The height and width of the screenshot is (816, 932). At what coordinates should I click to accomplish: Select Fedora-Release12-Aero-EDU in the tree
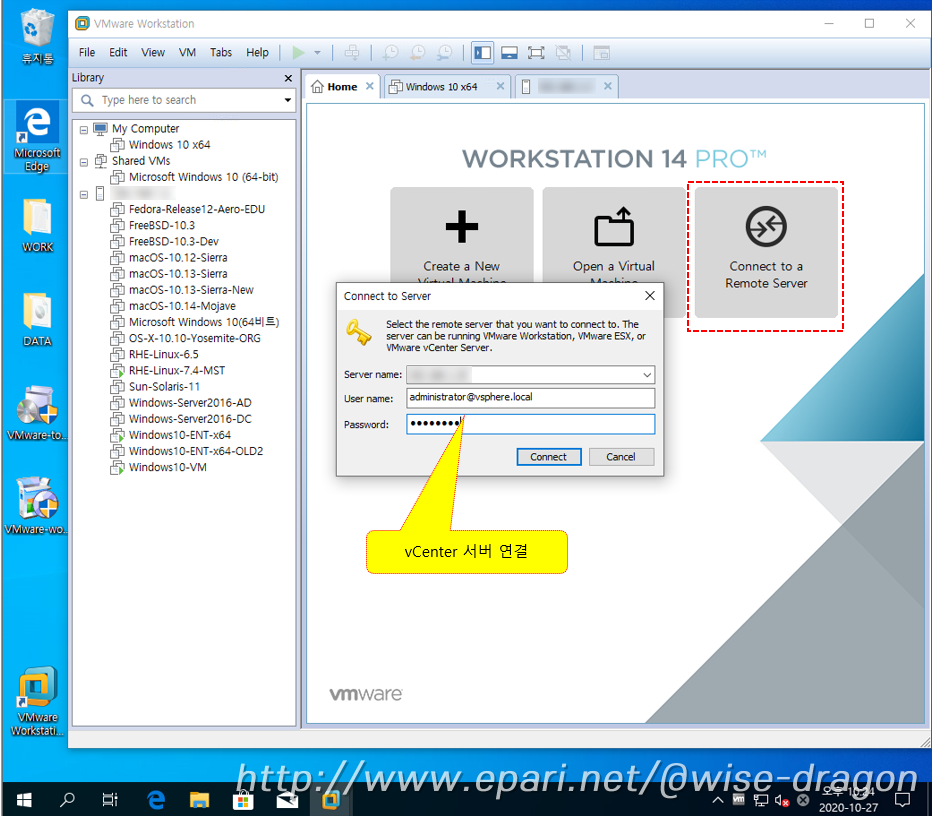[196, 209]
